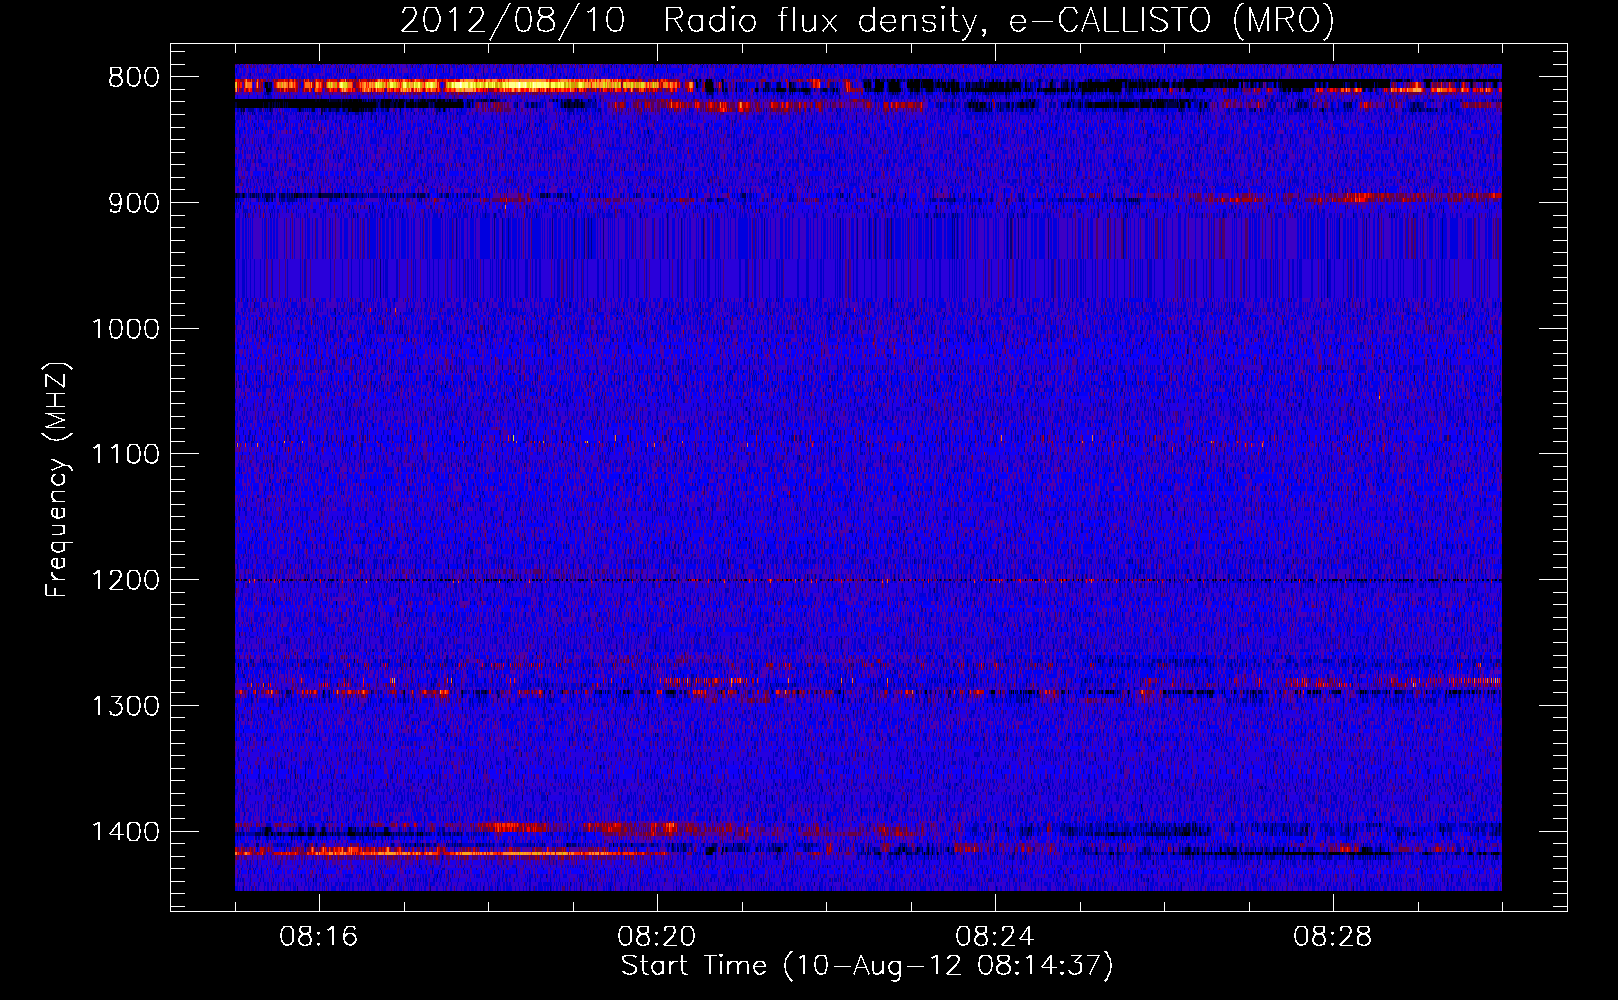Select the 1400 frequency axis label
The image size is (1618, 1000).
125,832
